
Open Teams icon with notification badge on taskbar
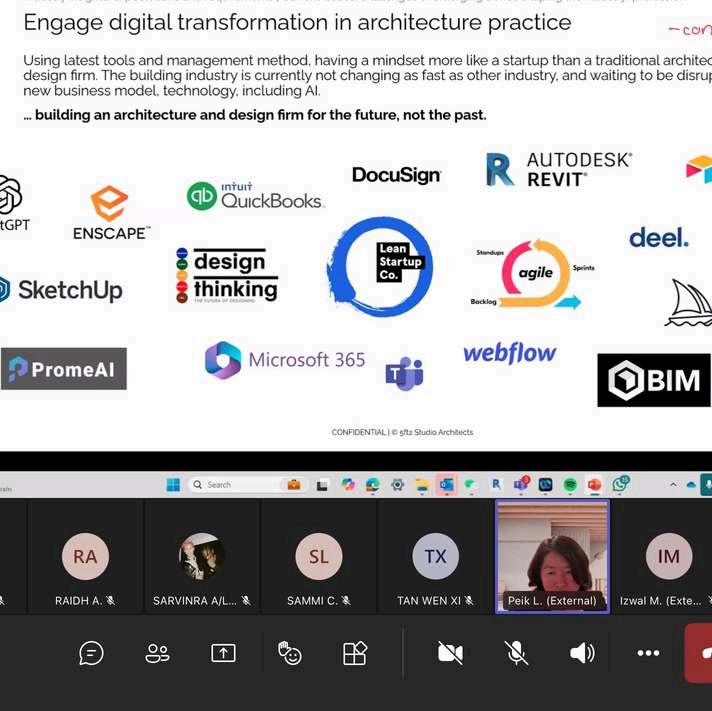point(521,484)
